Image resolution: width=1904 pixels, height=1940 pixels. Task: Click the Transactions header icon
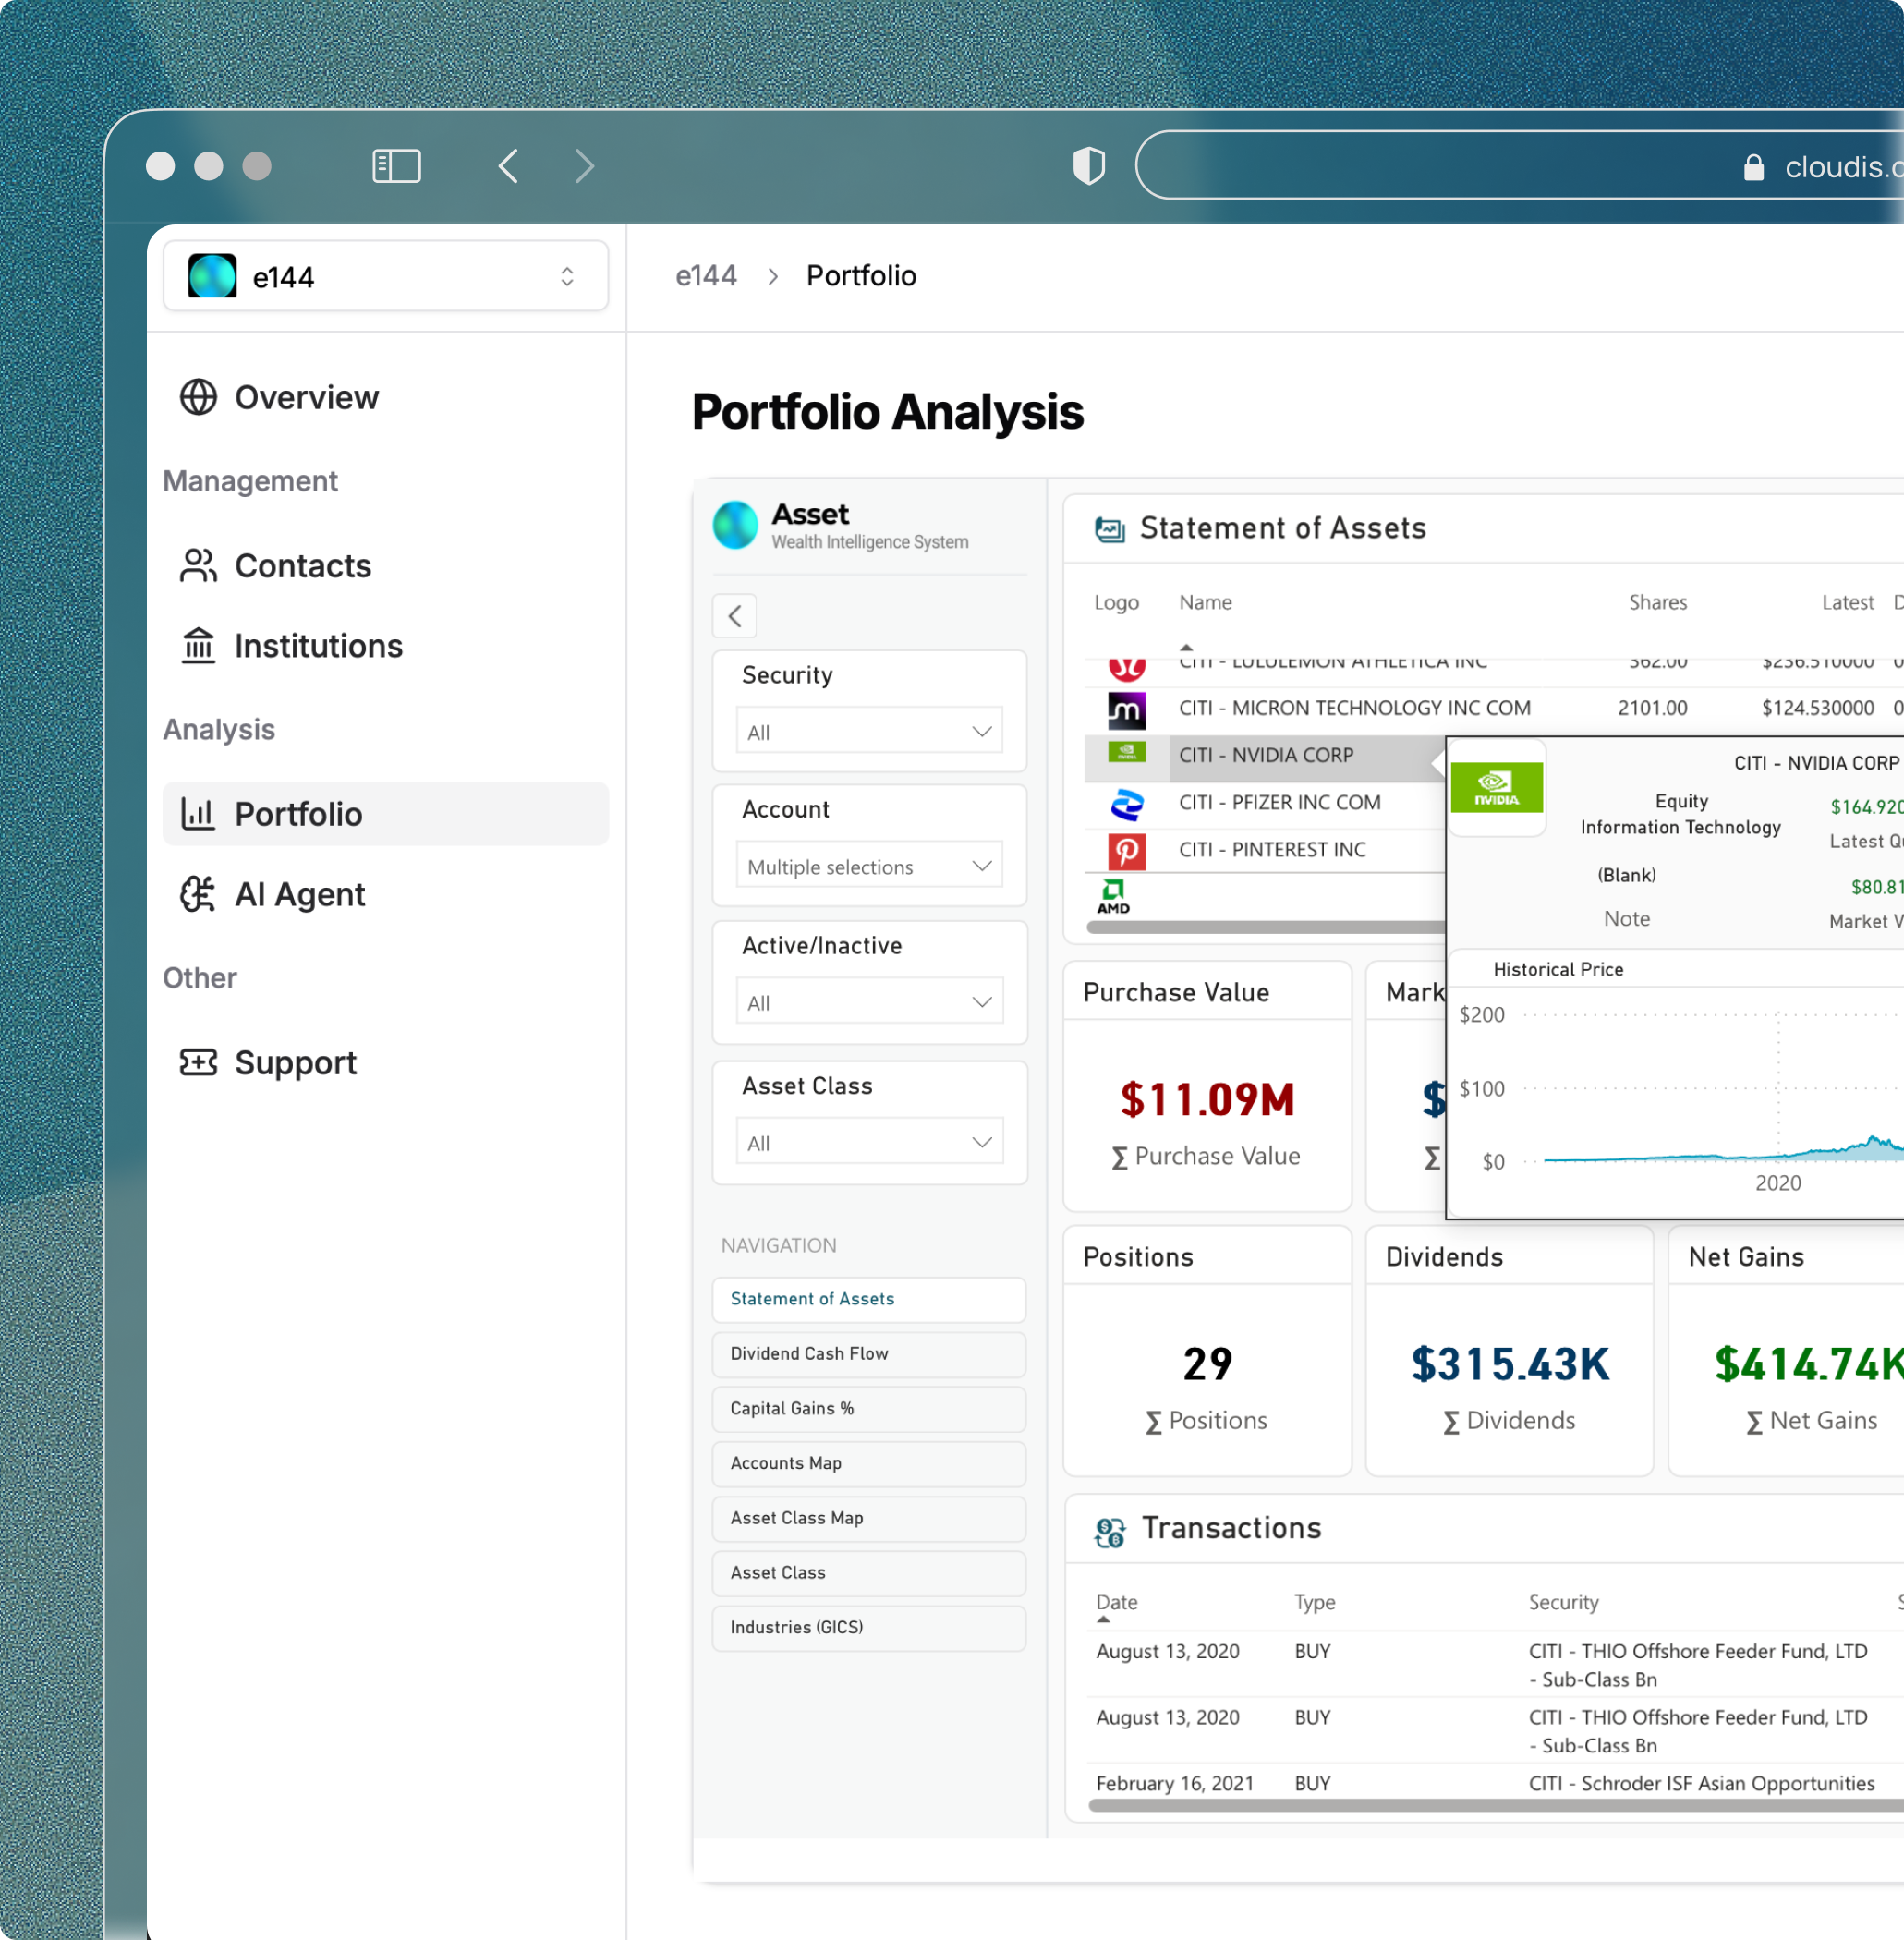(1110, 1531)
